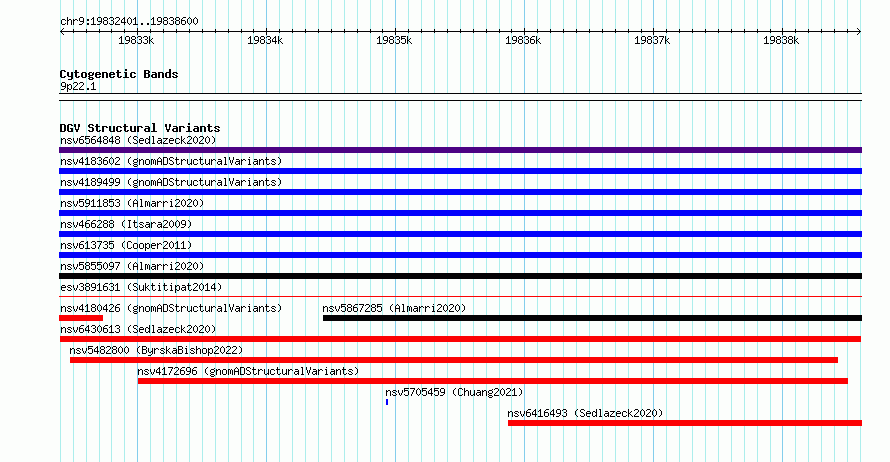The height and width of the screenshot is (462, 890).
Task: Click the right arrow end of ruler
Action: pos(859,31)
